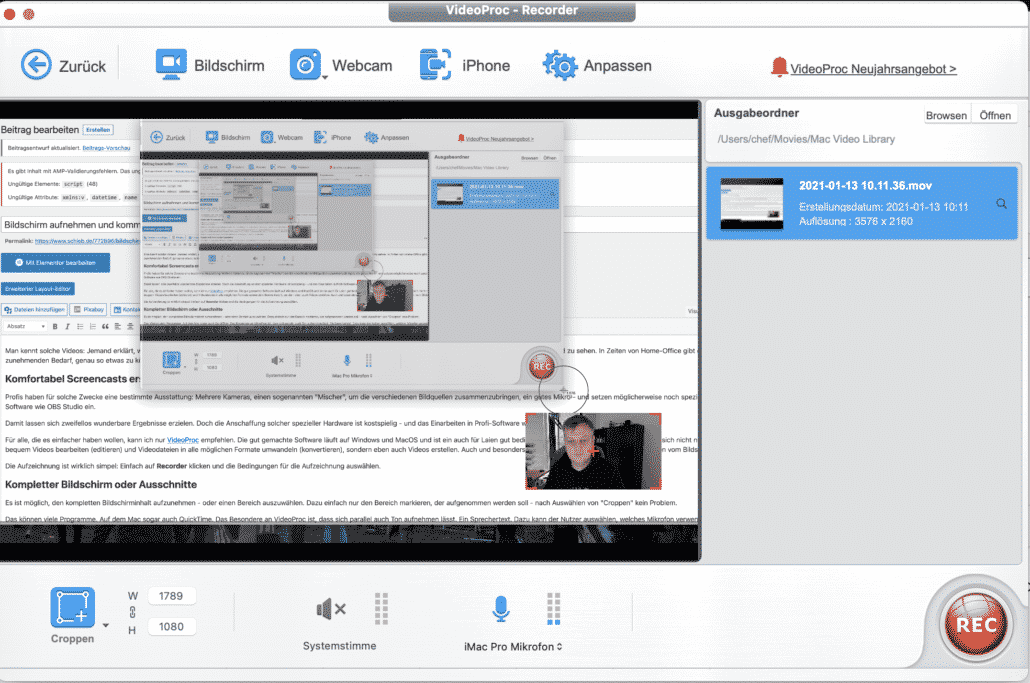Click the height field showing 1080
Image resolution: width=1030 pixels, height=683 pixels.
click(171, 627)
